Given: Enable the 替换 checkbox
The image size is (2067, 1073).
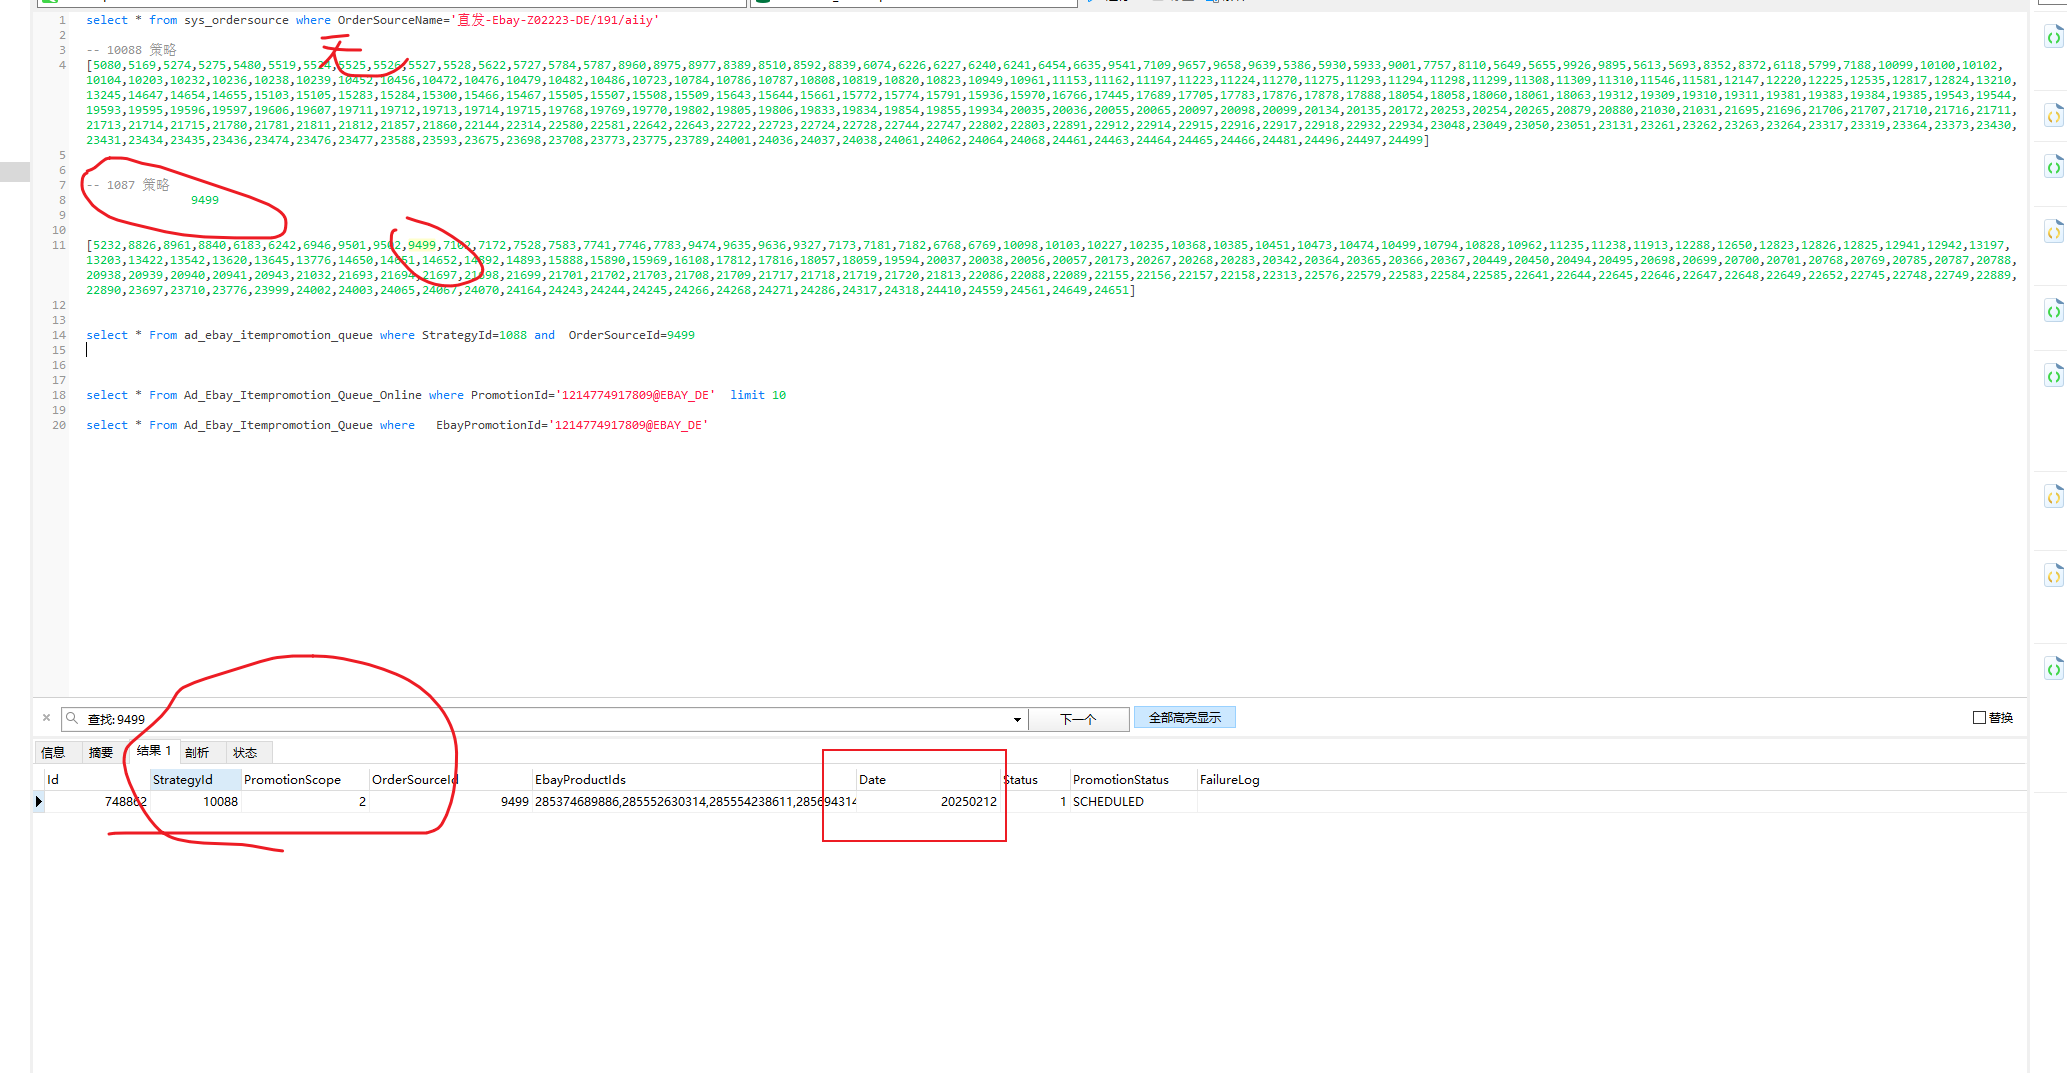Looking at the screenshot, I should 1979,718.
